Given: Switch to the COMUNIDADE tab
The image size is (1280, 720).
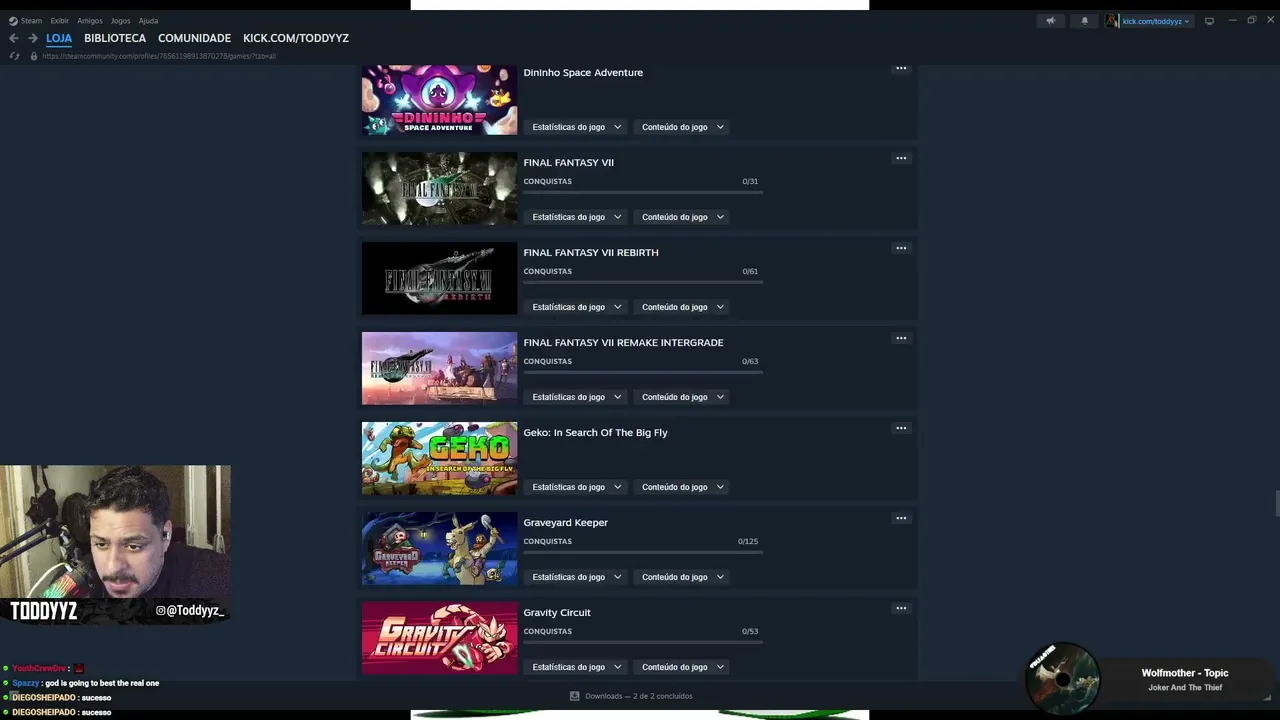Looking at the screenshot, I should 194,38.
